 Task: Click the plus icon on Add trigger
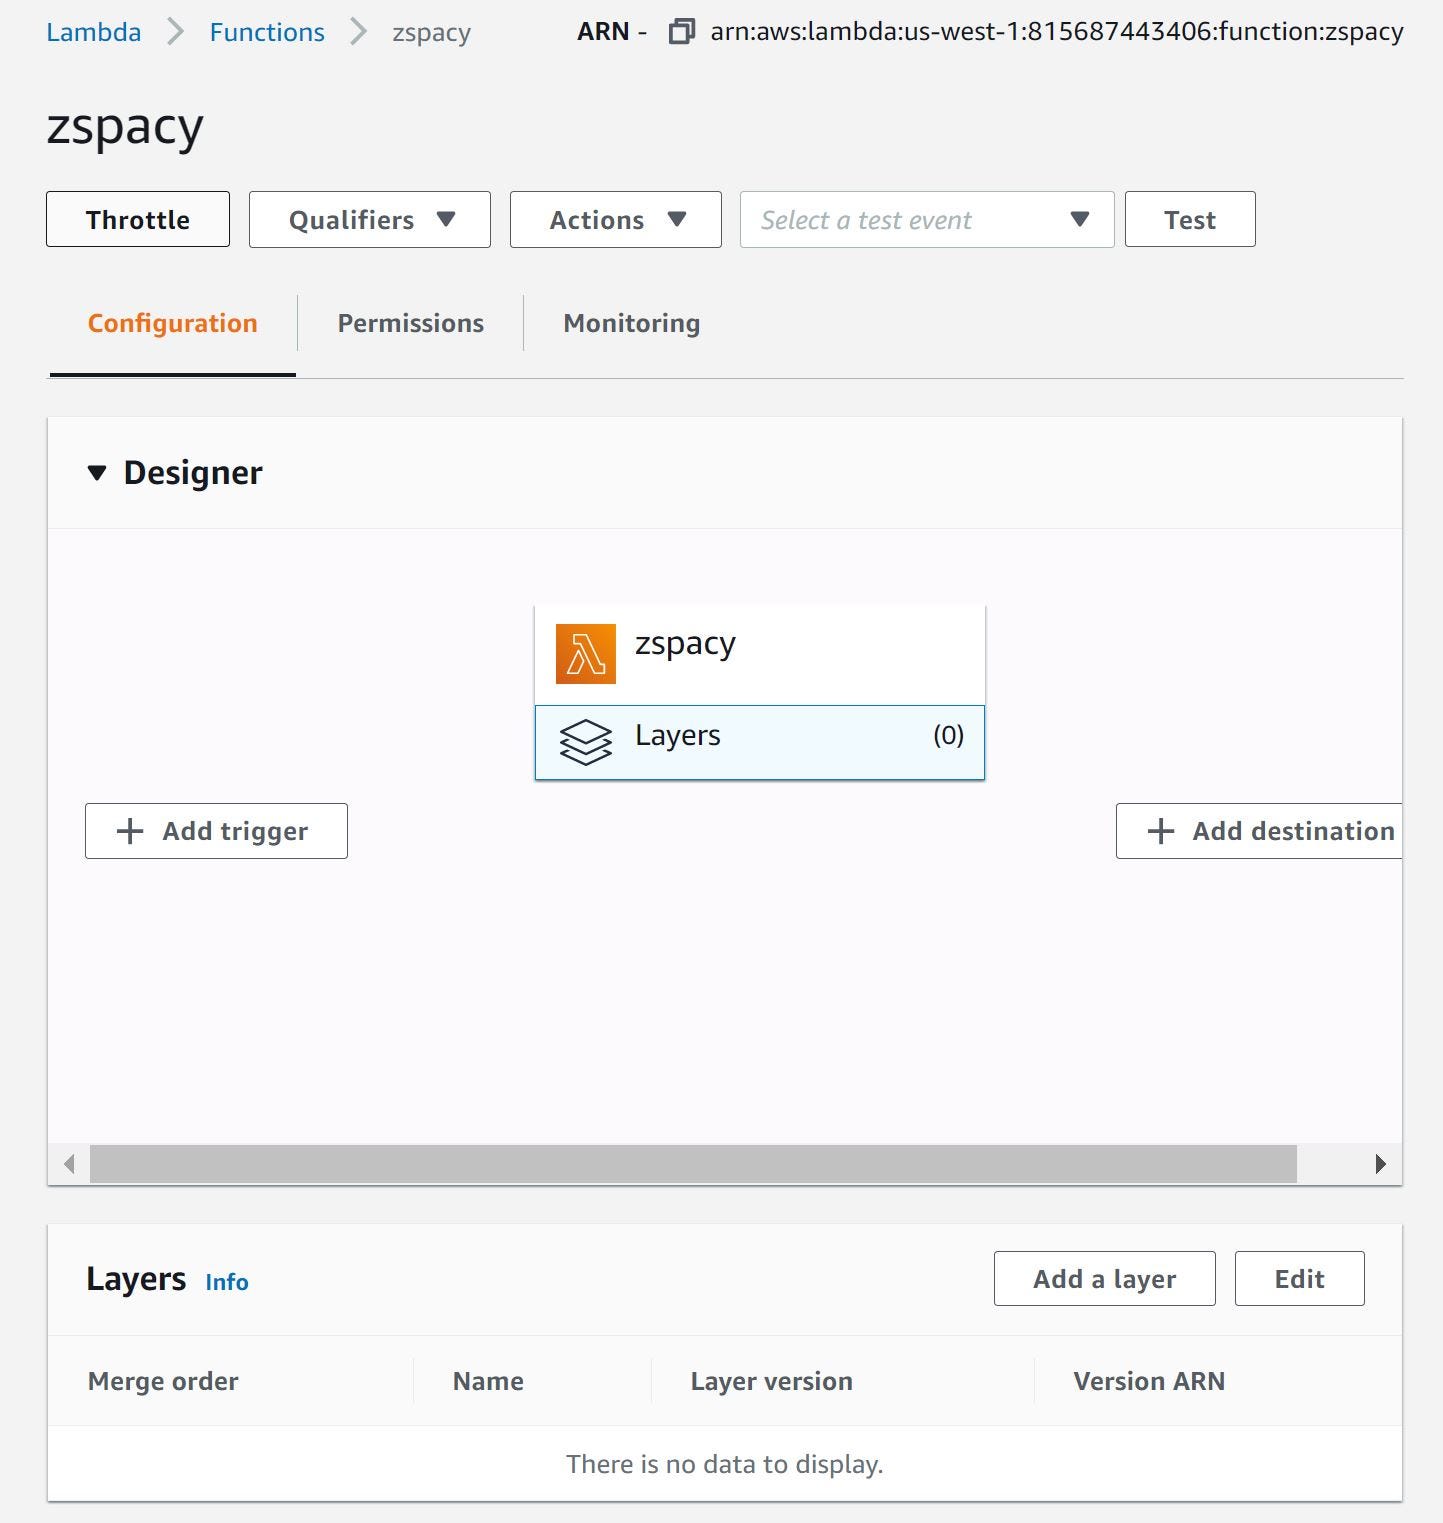click(x=130, y=831)
